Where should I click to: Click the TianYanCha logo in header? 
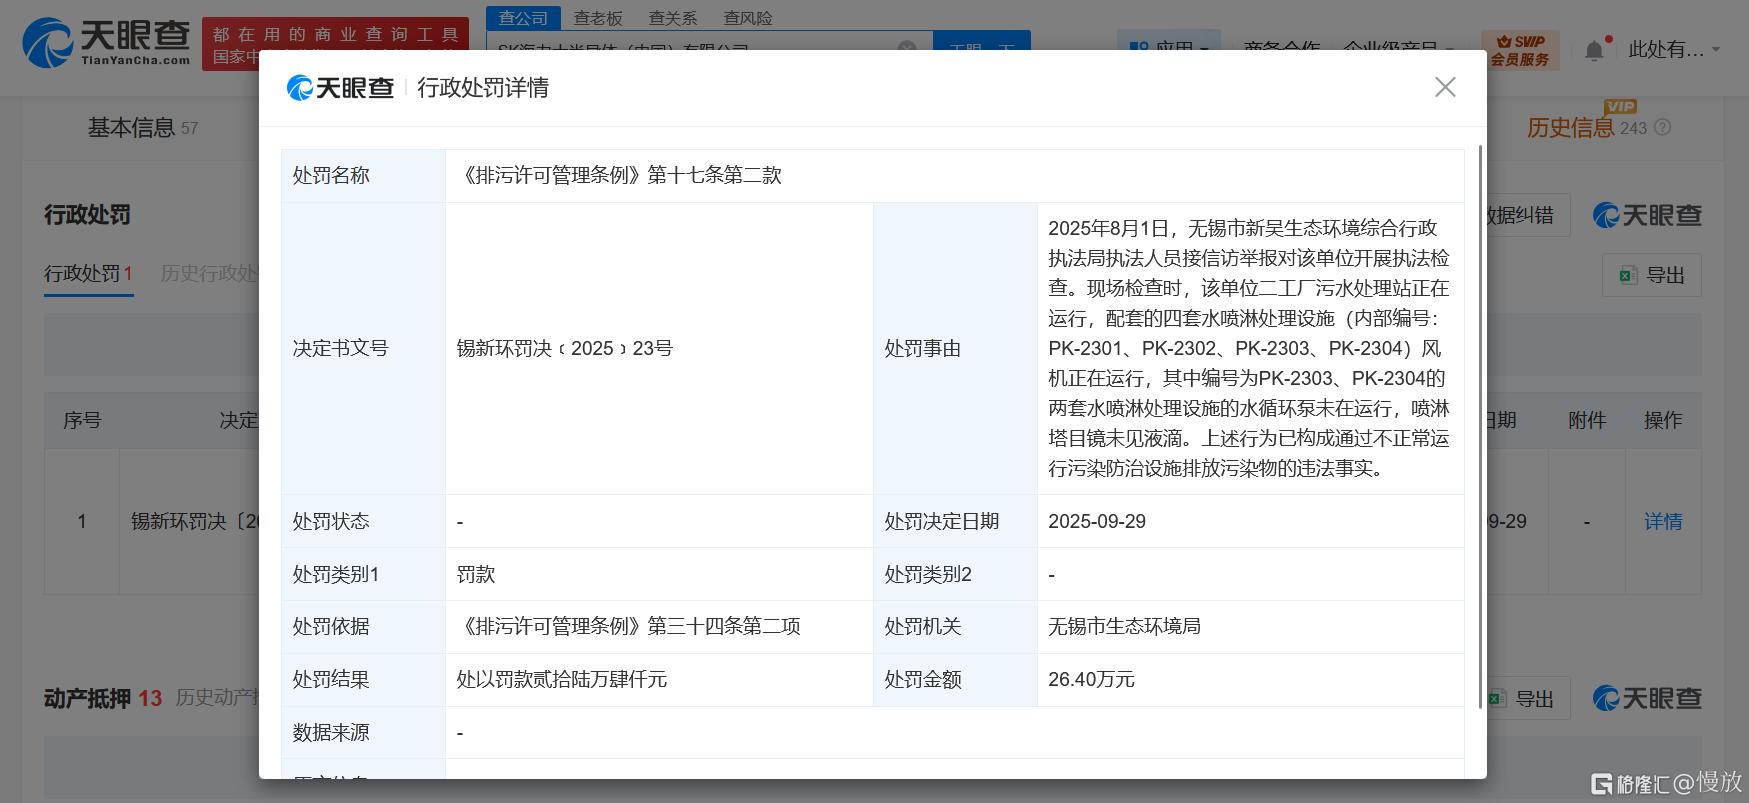(x=107, y=44)
